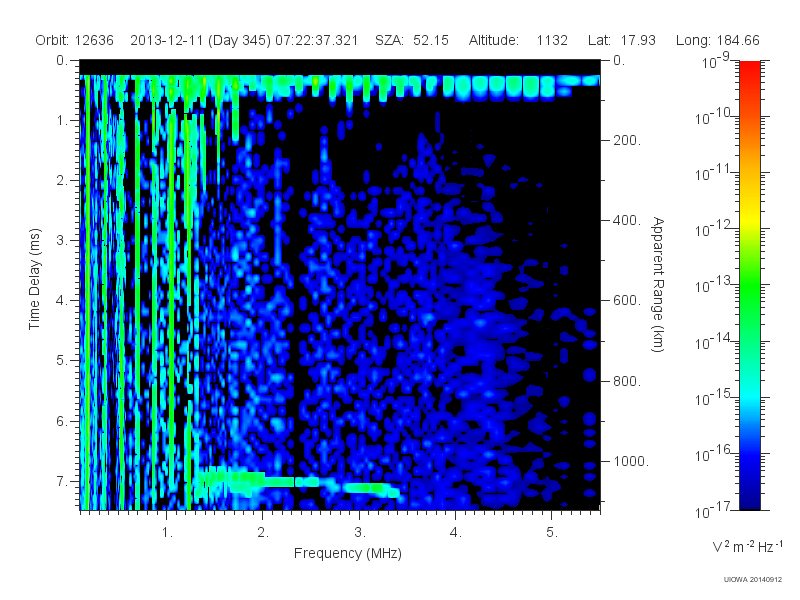The image size is (800, 600).
Task: Click the SZA value 52.15
Action: (x=431, y=40)
